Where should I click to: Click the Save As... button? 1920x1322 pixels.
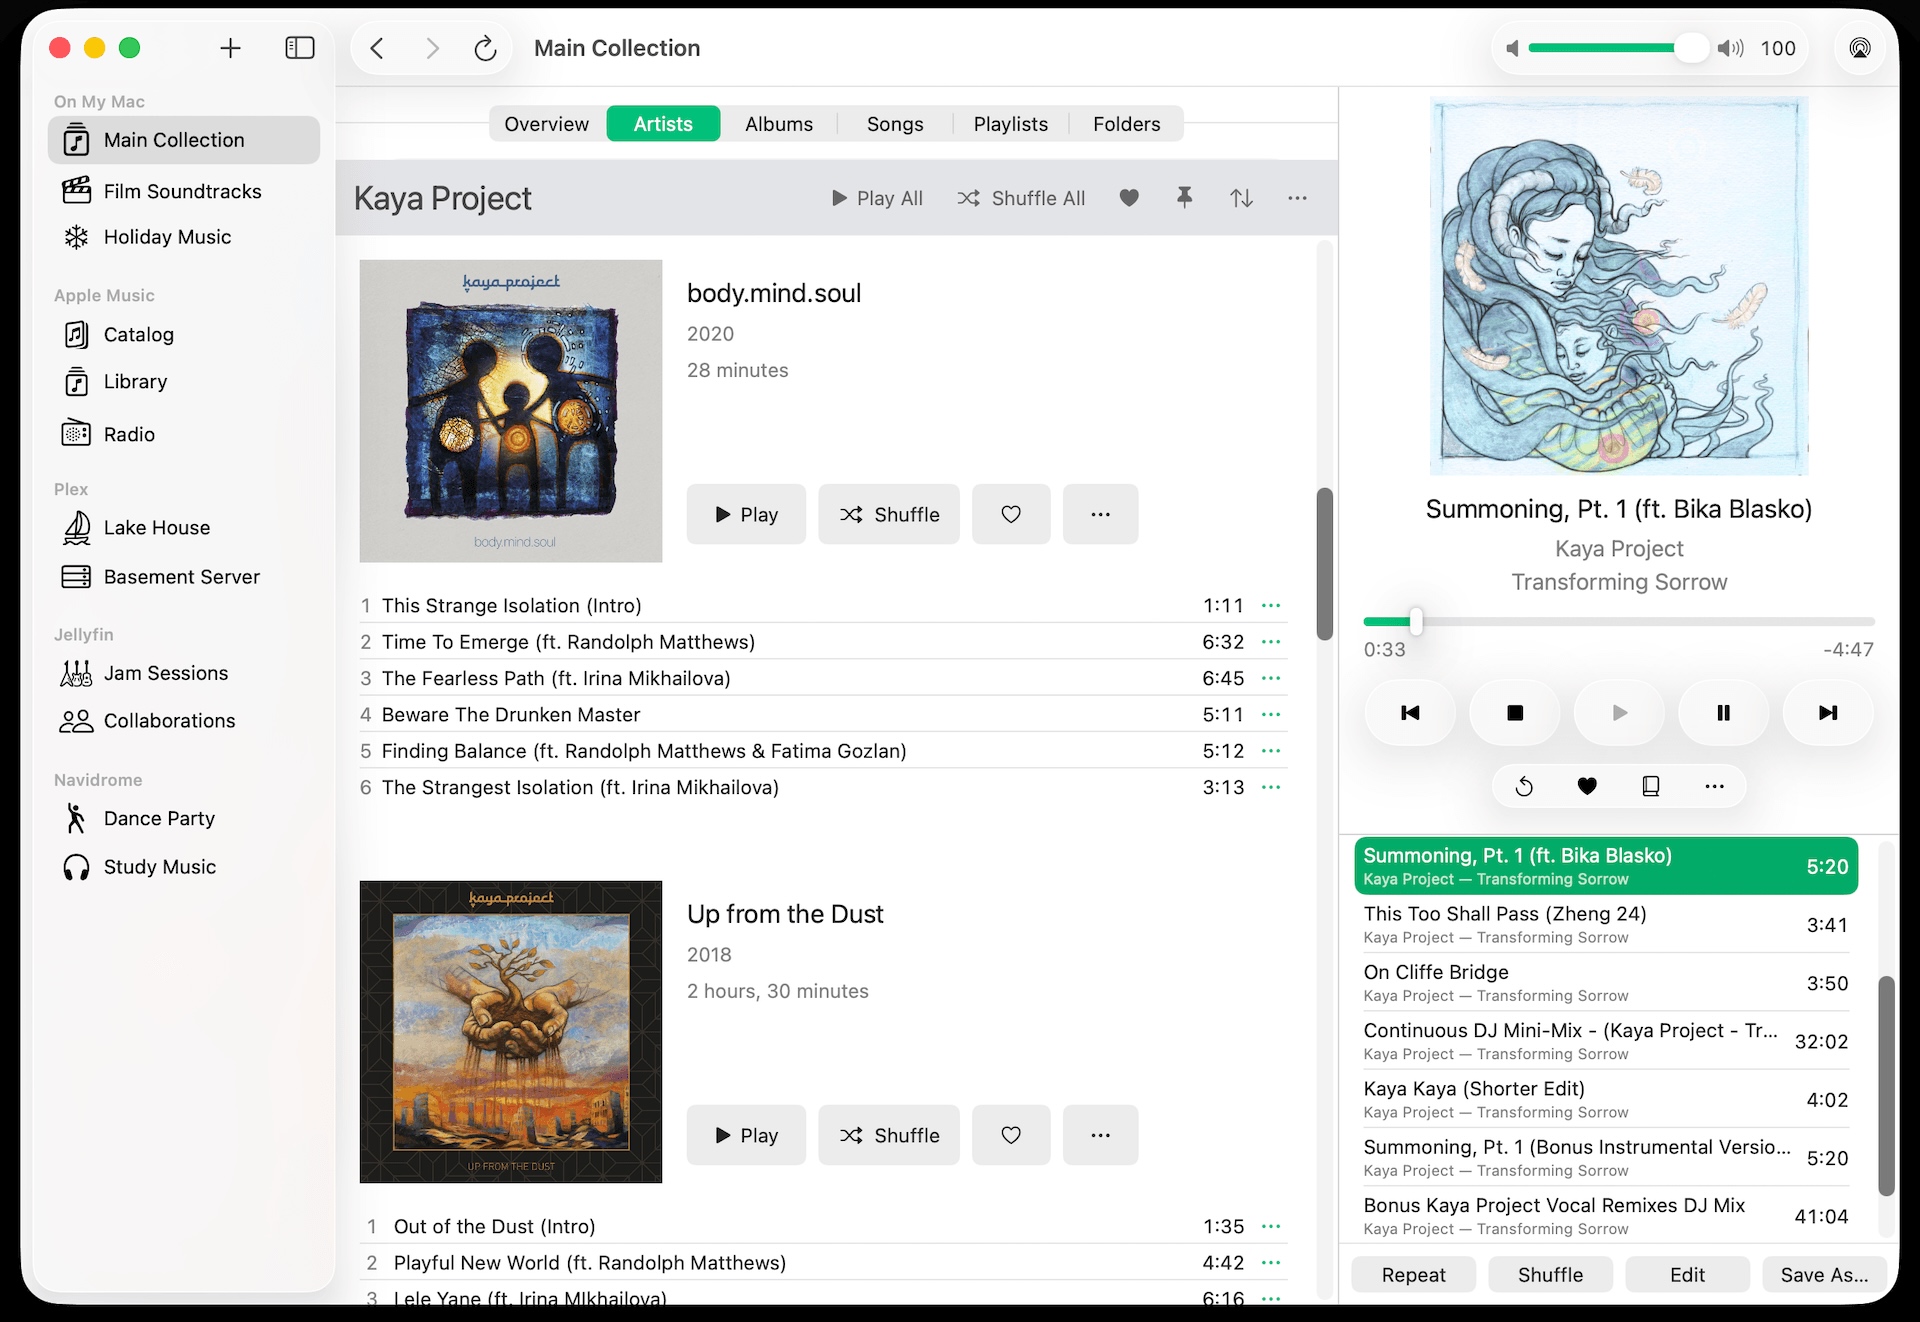[1824, 1275]
